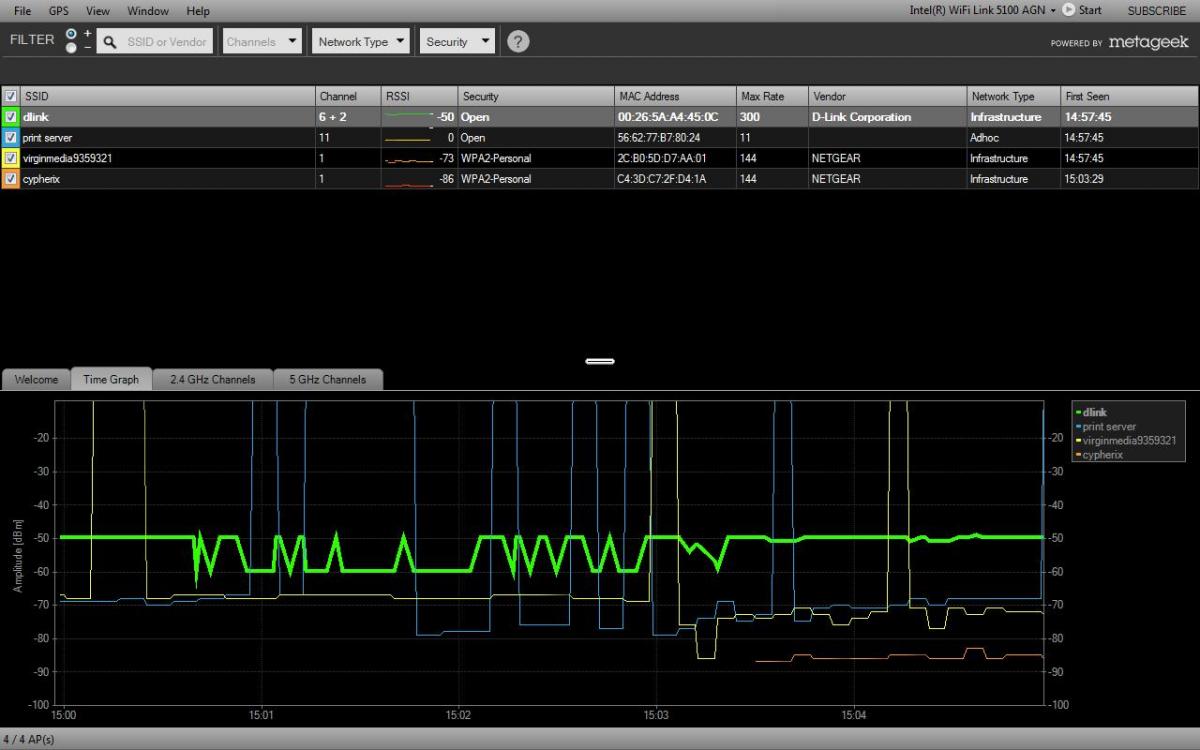Click the MetaGeek logo
This screenshot has width=1200, height=750.
tap(1149, 42)
